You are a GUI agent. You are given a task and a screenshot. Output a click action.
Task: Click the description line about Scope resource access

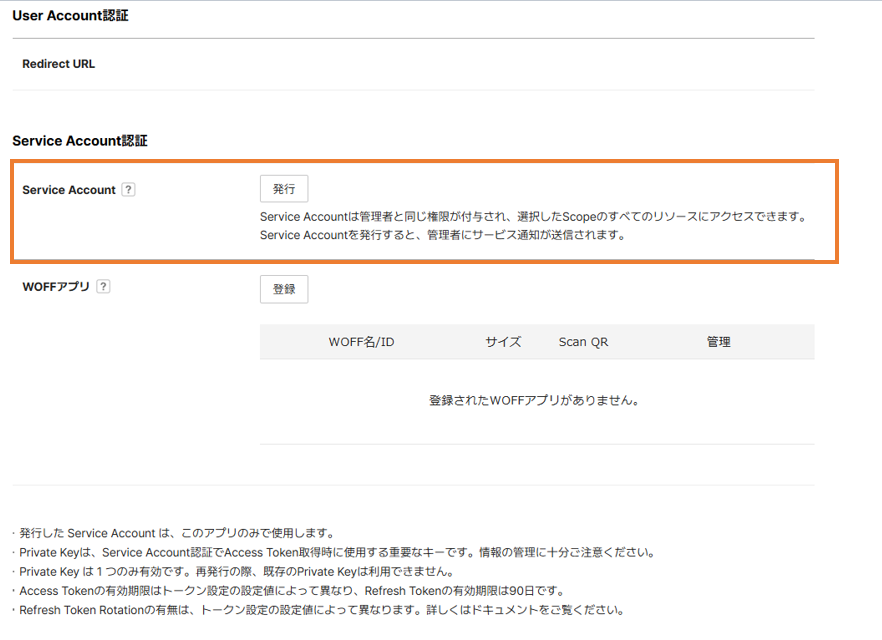pos(532,216)
